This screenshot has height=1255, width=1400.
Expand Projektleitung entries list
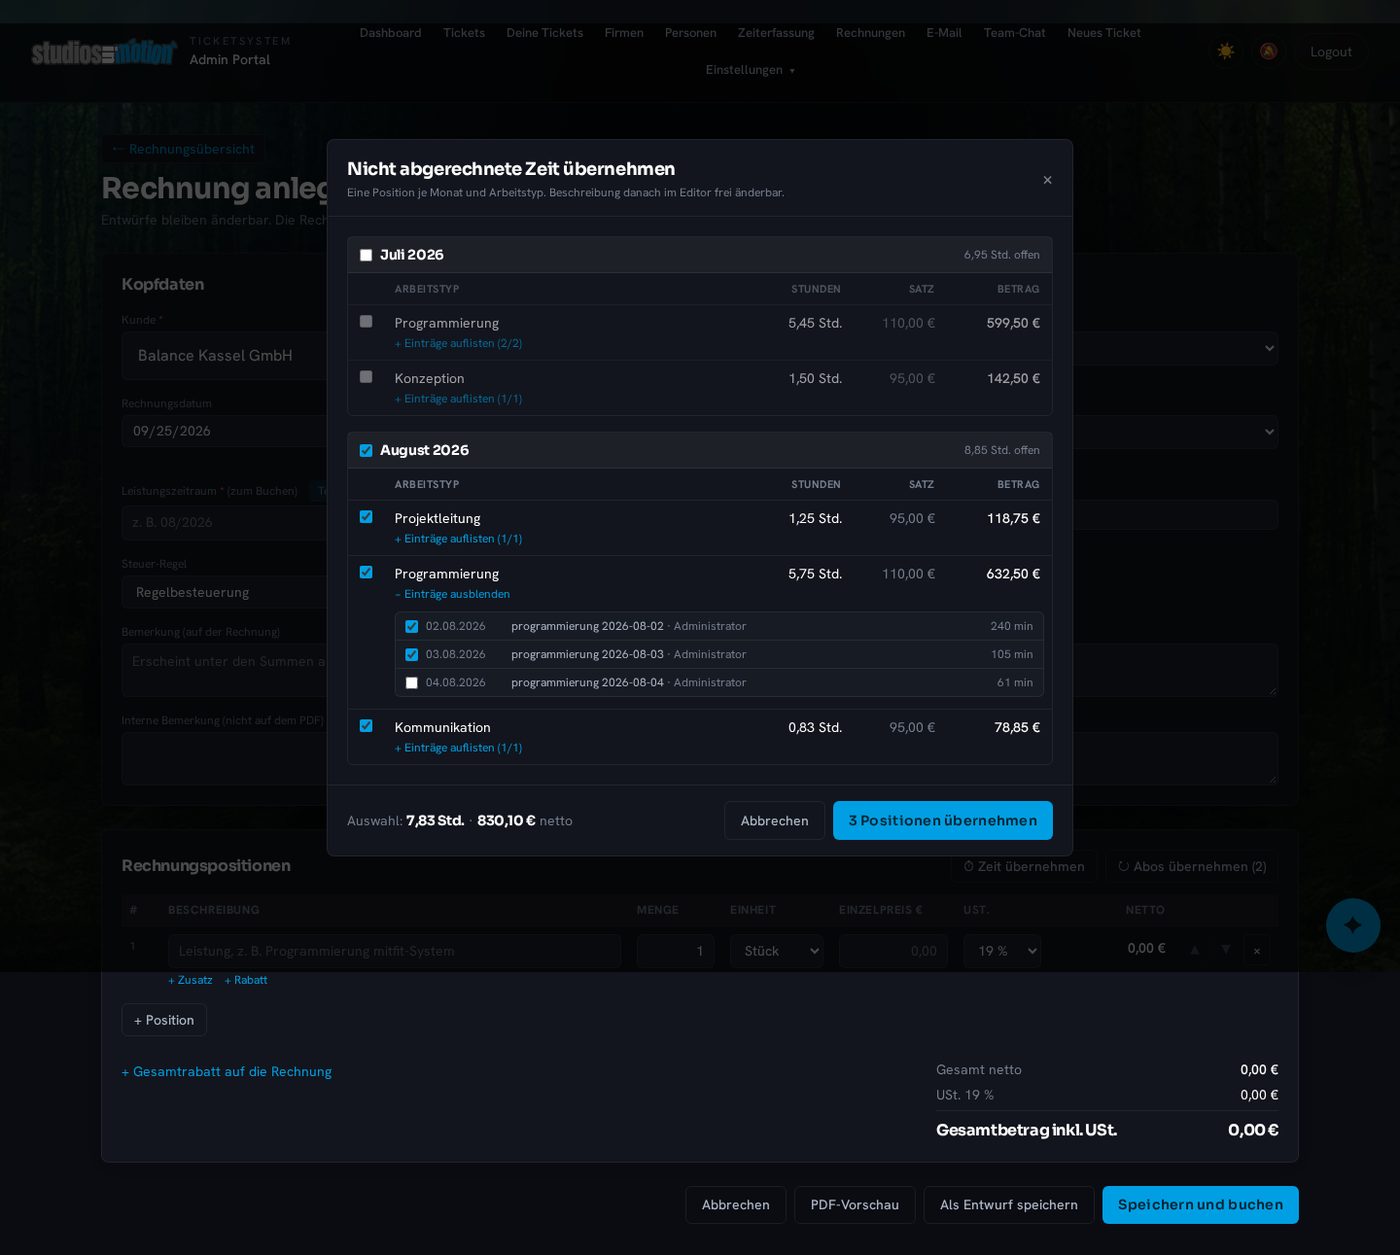point(458,539)
